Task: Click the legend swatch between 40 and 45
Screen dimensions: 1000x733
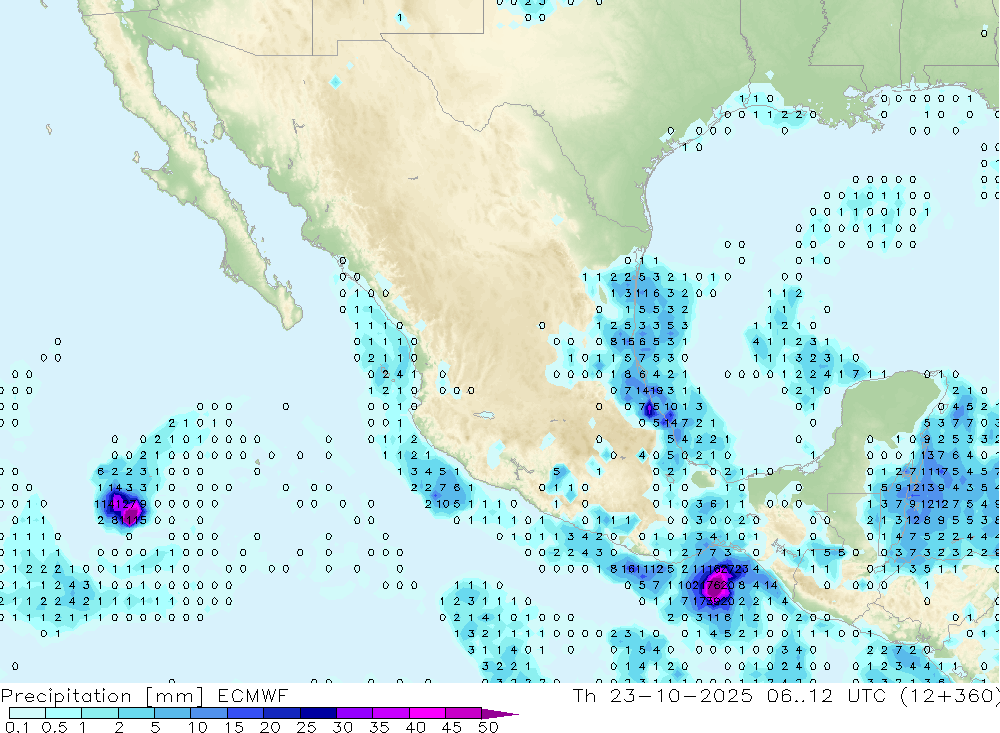Action: (427, 713)
